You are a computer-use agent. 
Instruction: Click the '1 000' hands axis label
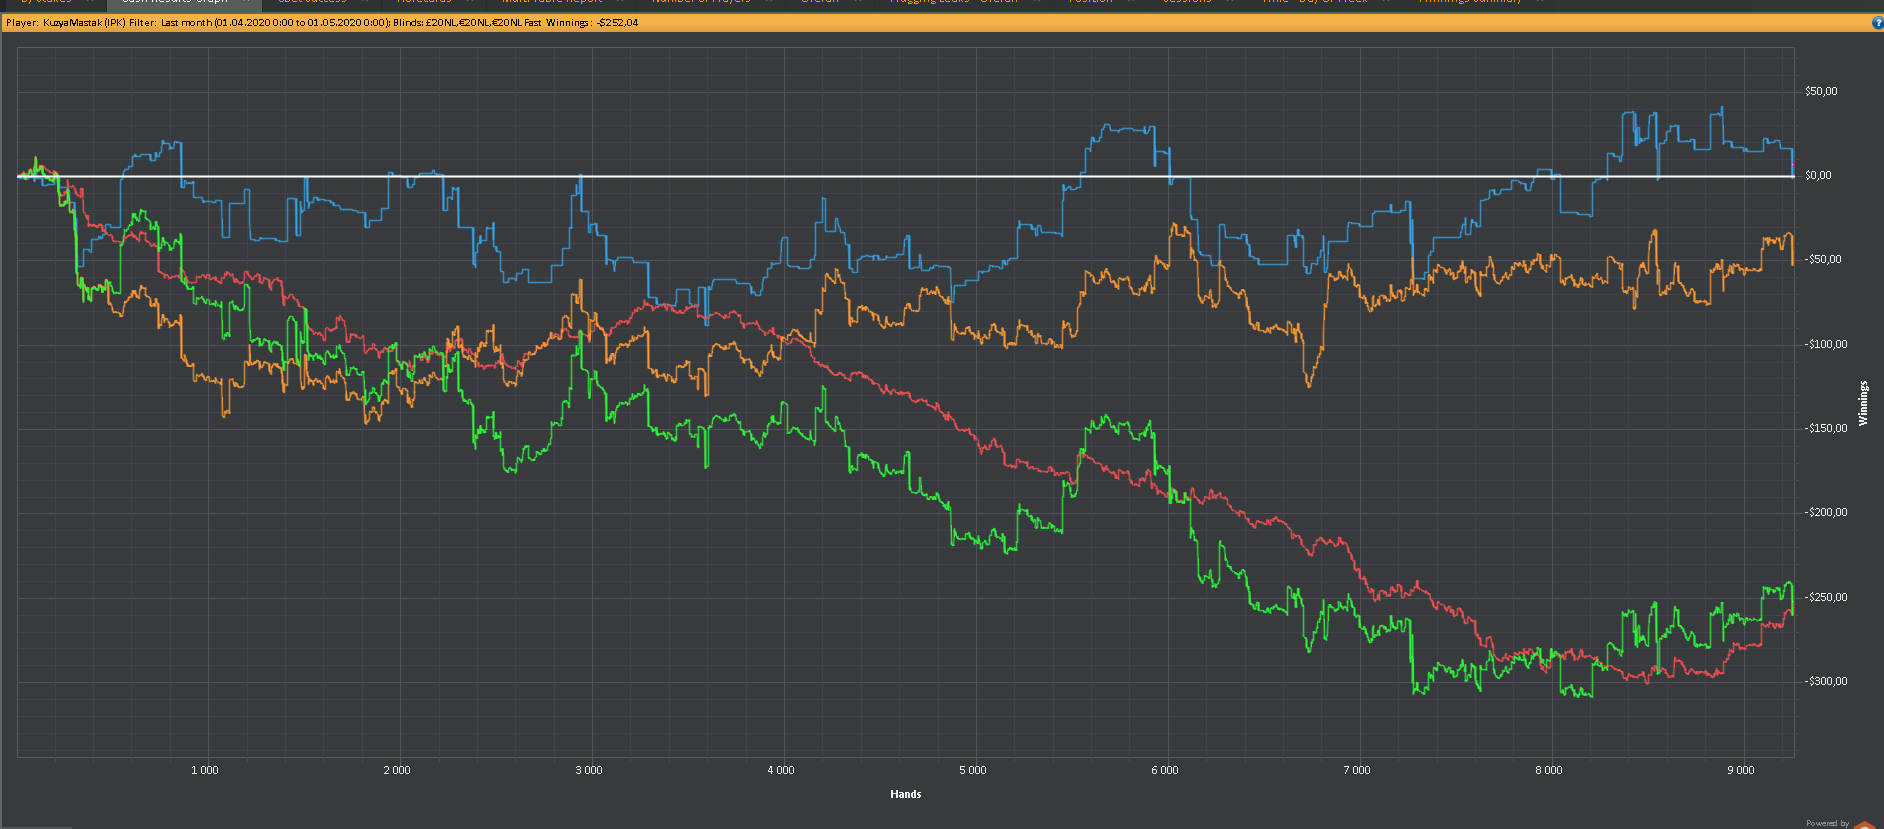204,770
